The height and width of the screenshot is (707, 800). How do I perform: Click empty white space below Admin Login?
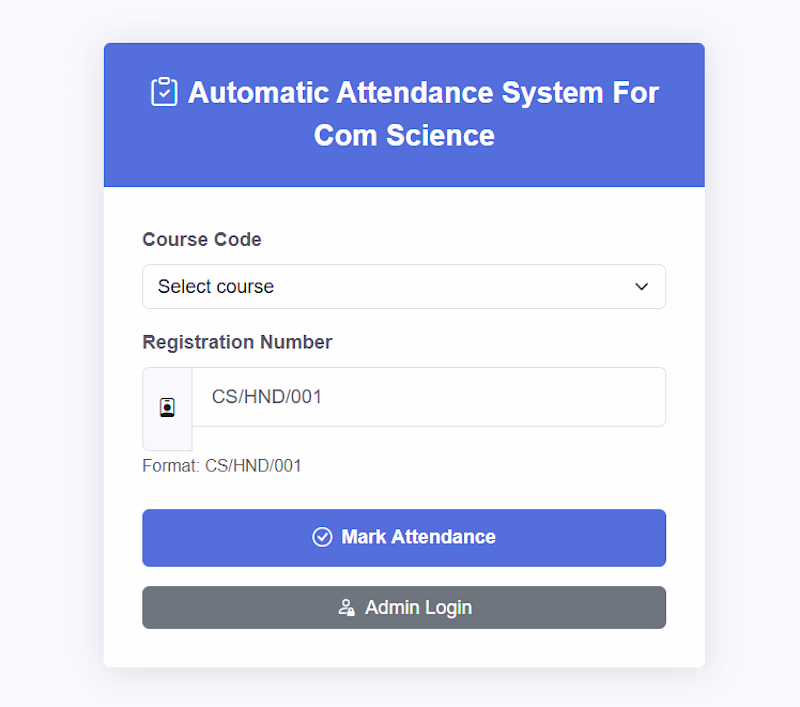(403, 649)
